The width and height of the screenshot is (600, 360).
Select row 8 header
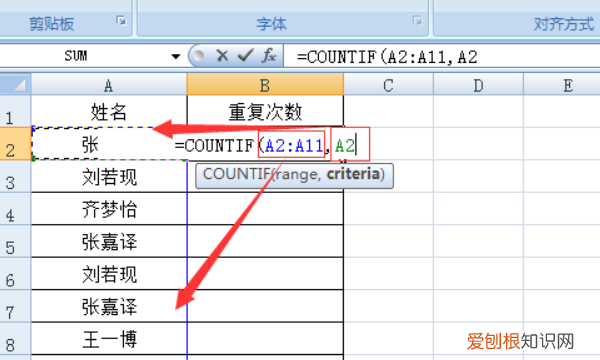coord(15,339)
